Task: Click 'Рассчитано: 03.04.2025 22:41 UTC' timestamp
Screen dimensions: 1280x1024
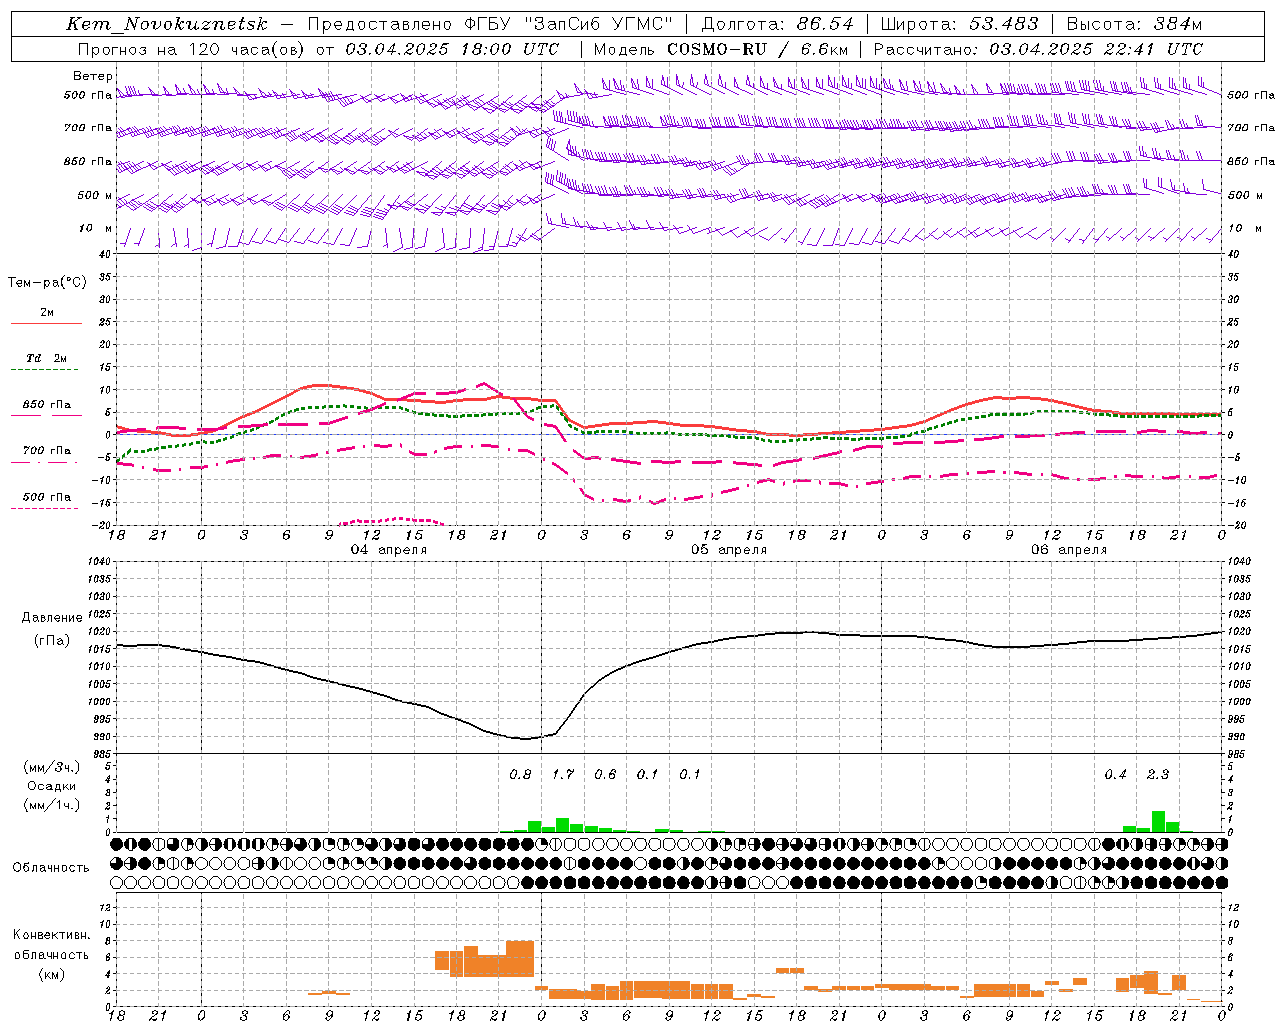Action: [x=1038, y=49]
